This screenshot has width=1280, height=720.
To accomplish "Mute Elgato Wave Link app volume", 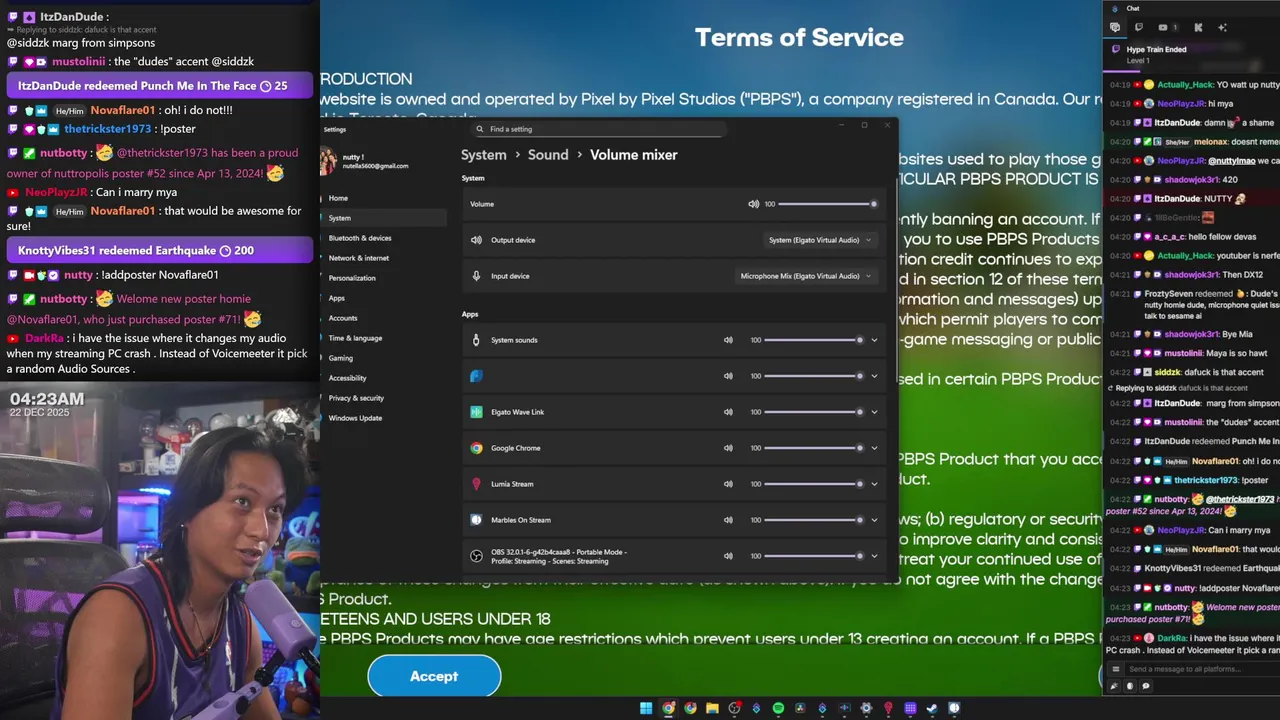I will click(728, 412).
